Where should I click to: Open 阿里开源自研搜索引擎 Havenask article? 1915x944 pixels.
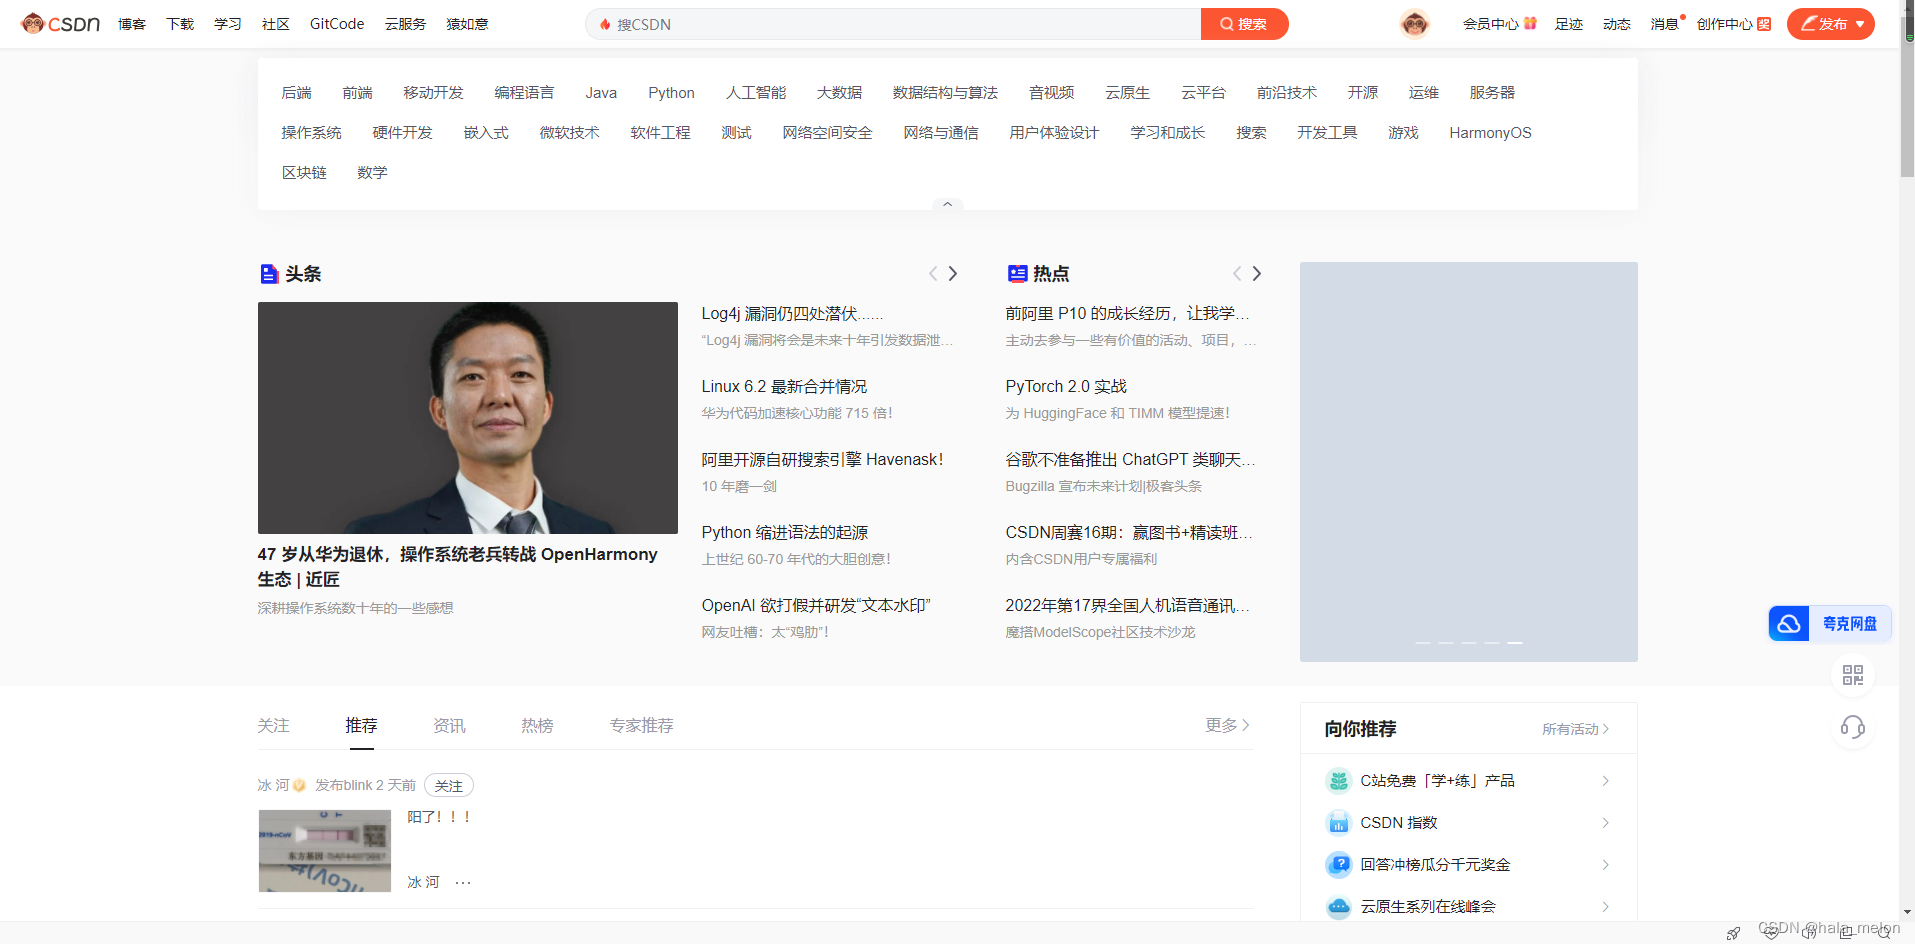(x=822, y=460)
